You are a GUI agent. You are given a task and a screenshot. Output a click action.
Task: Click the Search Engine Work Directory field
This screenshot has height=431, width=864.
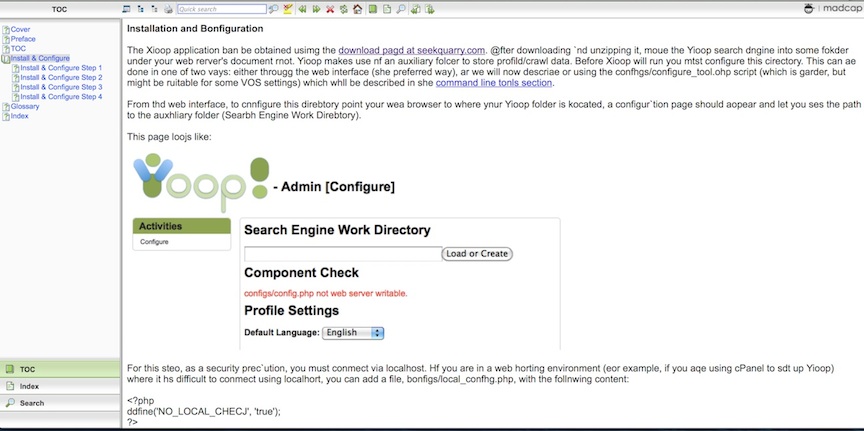342,254
